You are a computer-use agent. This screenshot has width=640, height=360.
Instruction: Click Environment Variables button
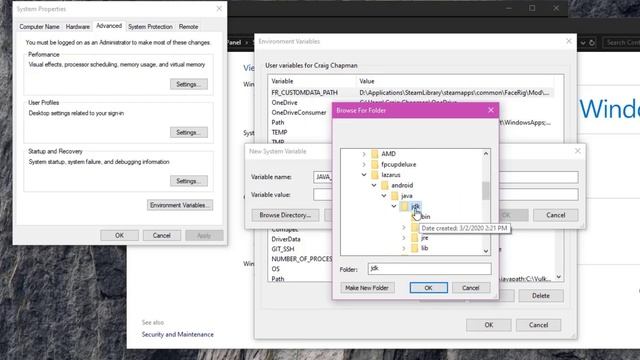pos(180,205)
